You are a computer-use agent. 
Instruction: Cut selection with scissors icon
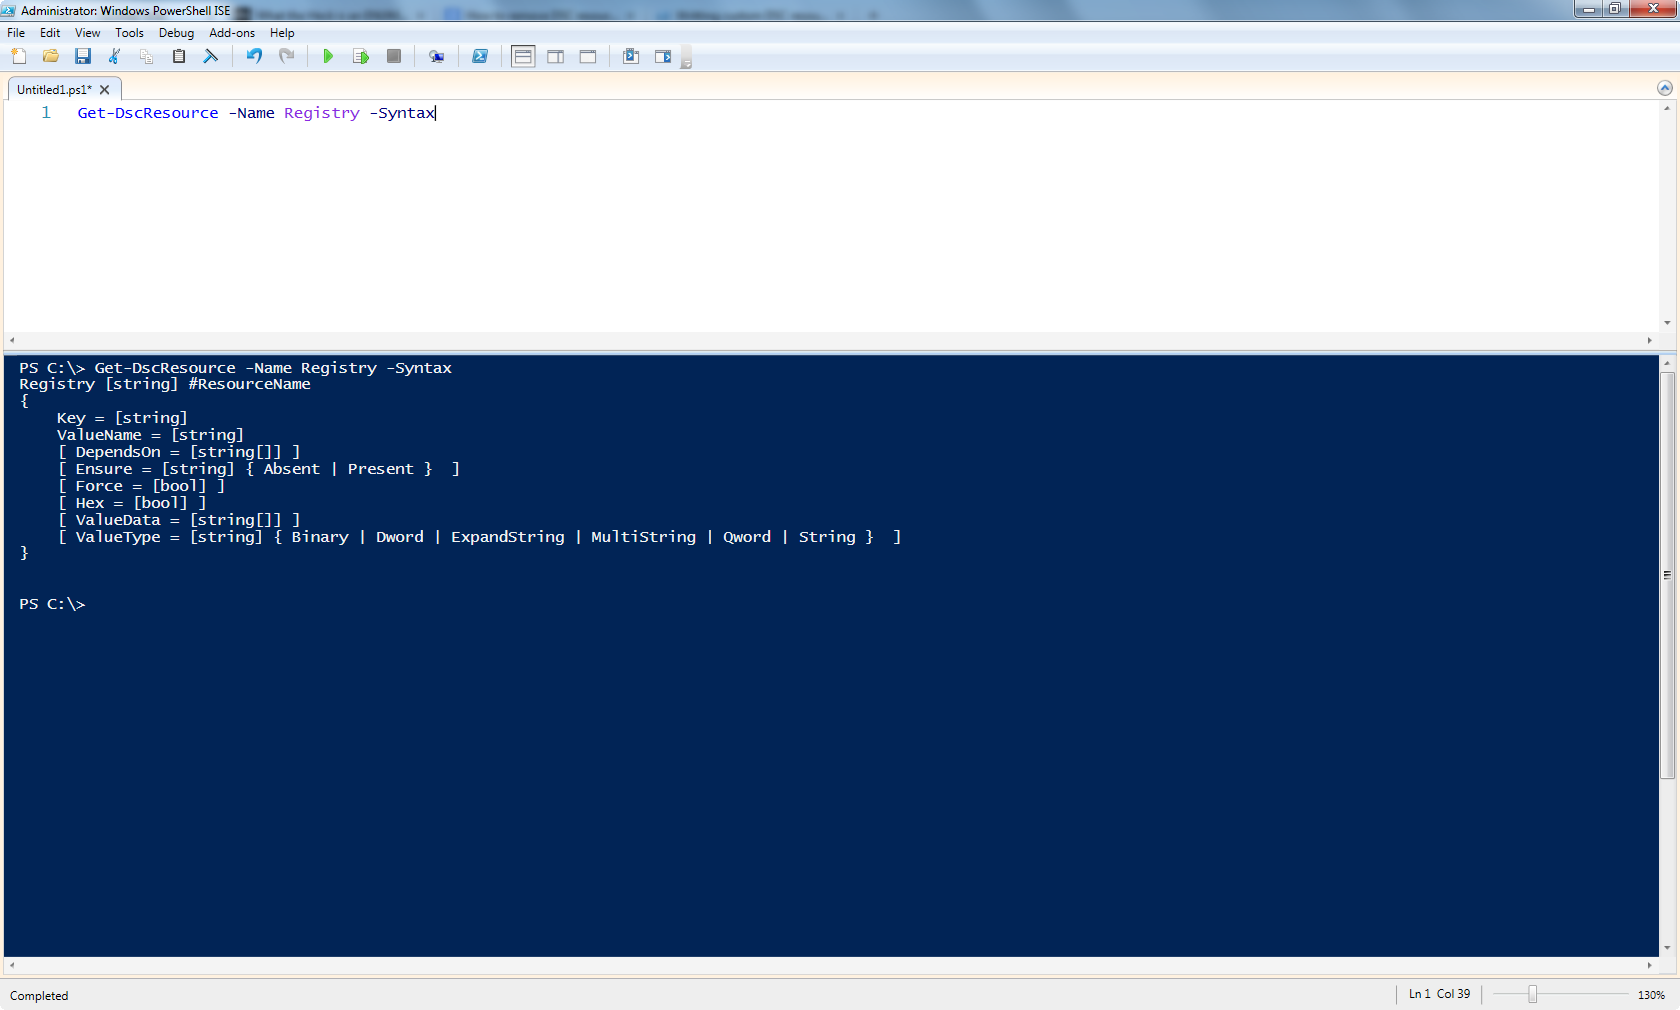coord(115,57)
